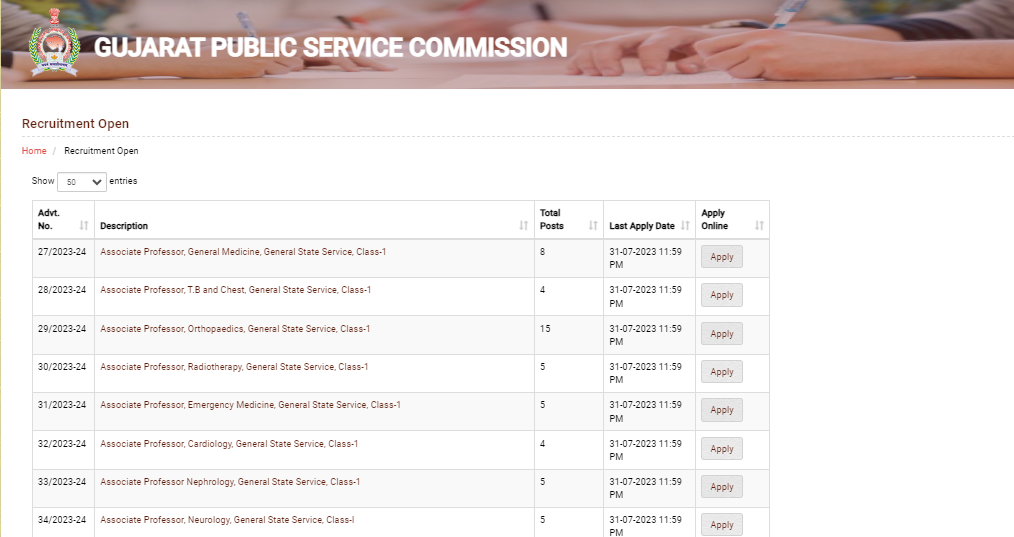Apply for Emergency Medicine Associate Professor post
This screenshot has width=1014, height=537.
pos(722,410)
